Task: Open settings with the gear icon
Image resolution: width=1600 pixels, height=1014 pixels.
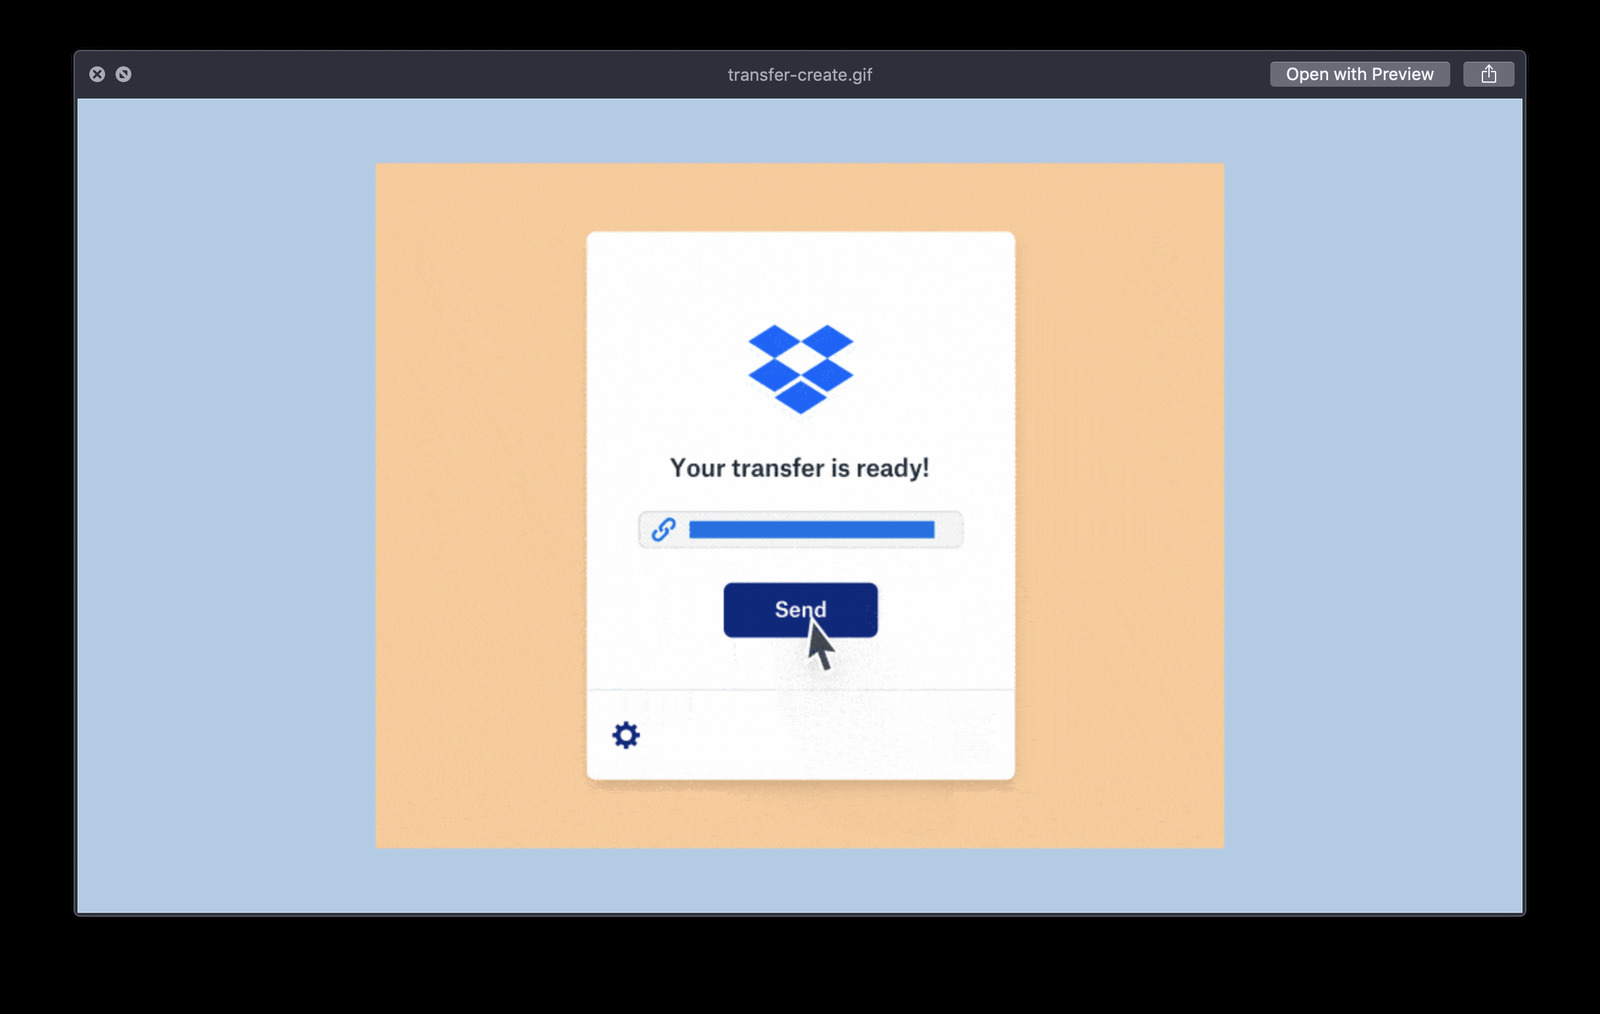Action: click(x=626, y=735)
